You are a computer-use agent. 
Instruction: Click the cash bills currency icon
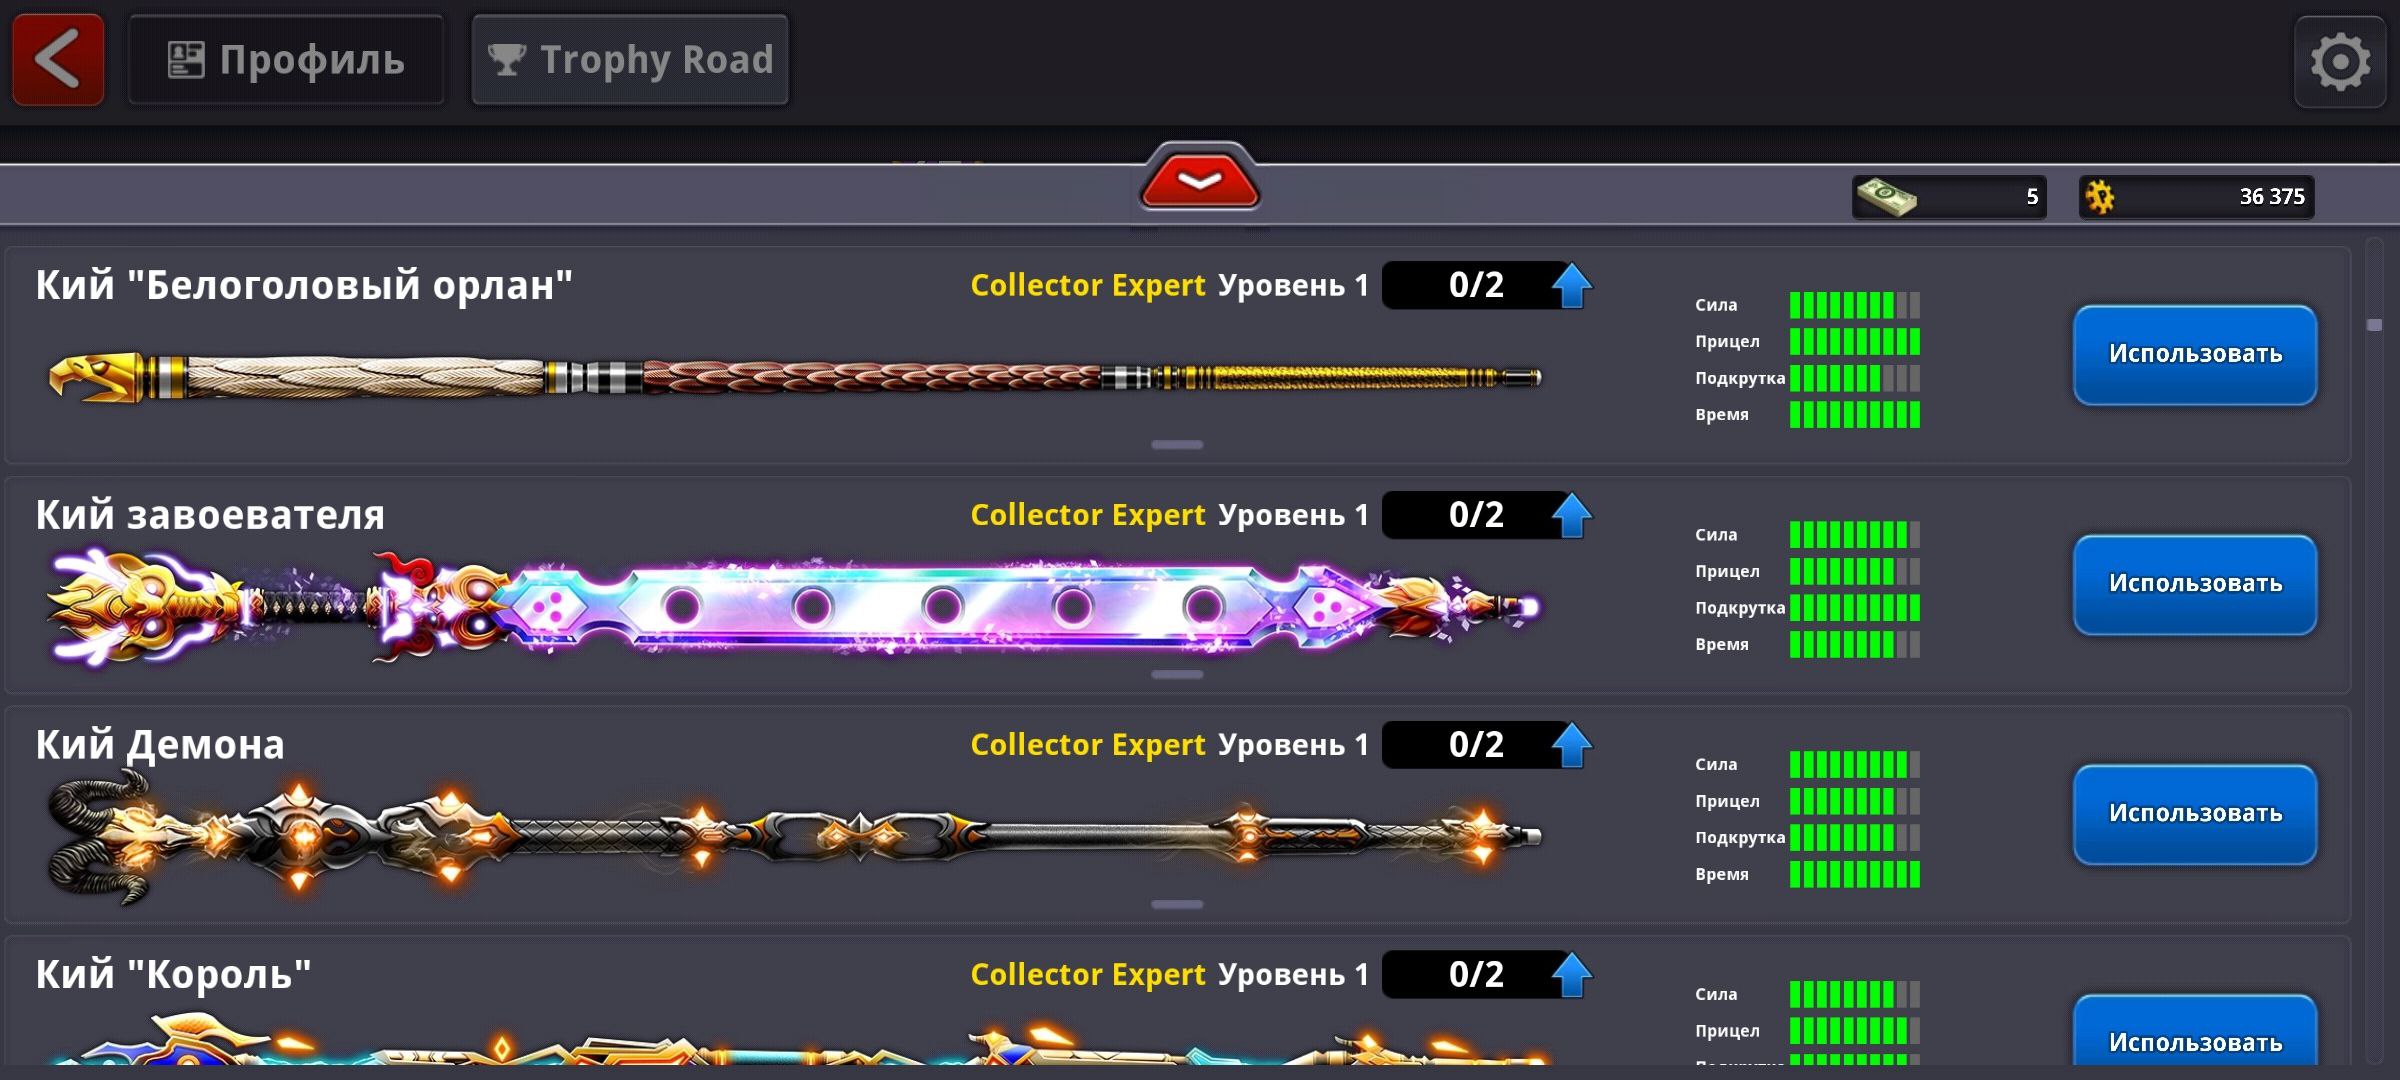point(1887,196)
